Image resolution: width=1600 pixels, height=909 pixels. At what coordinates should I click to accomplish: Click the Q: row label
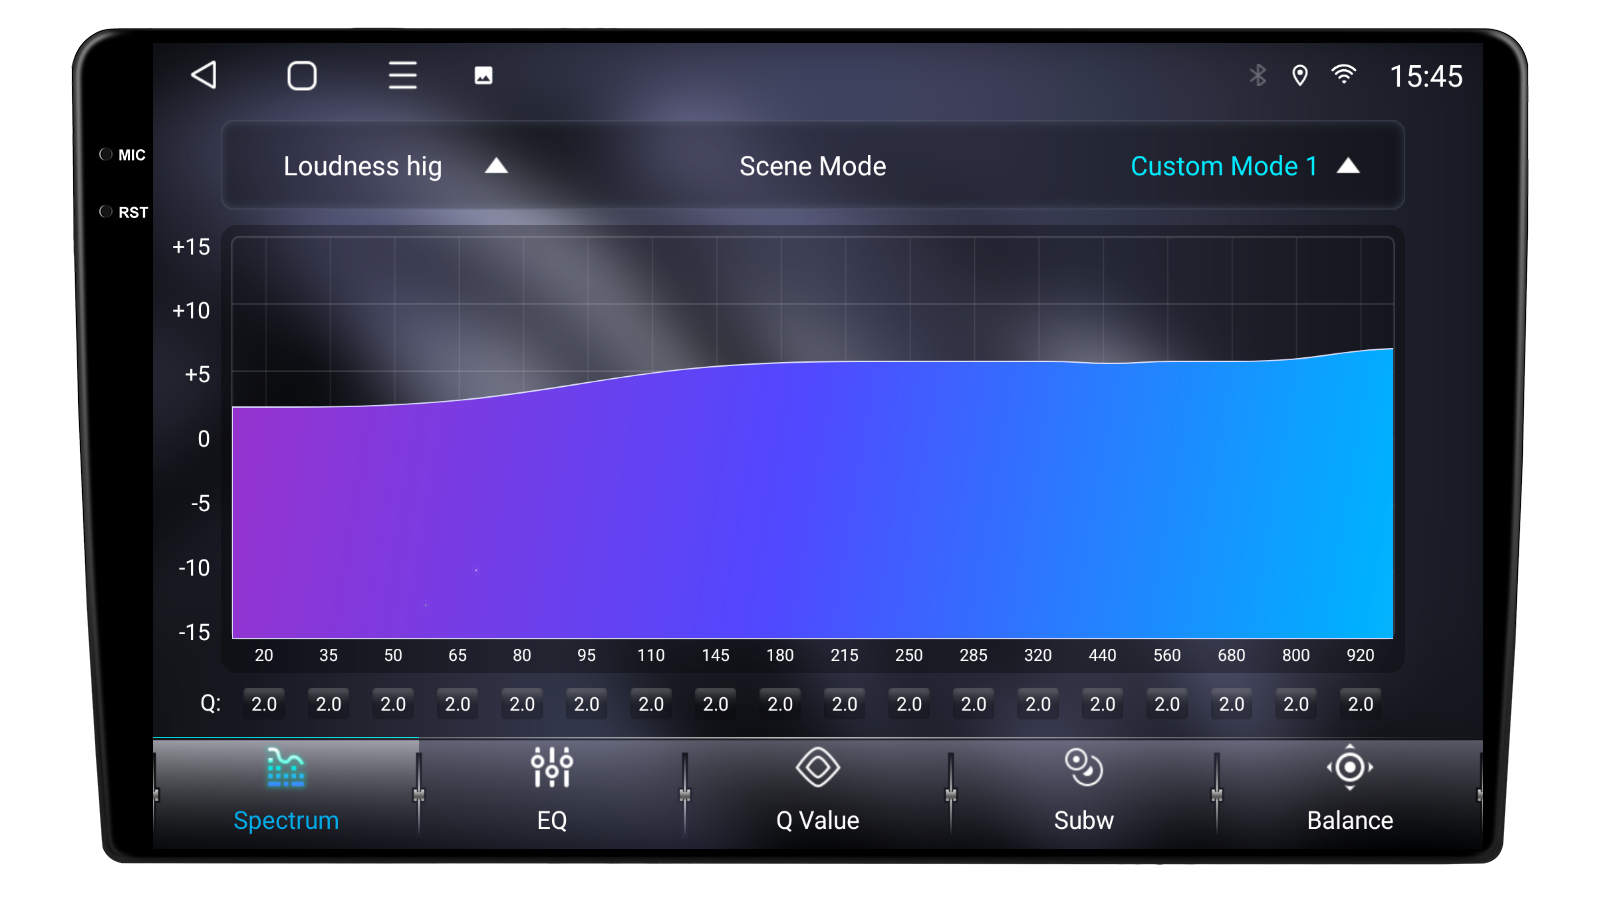pos(210,703)
